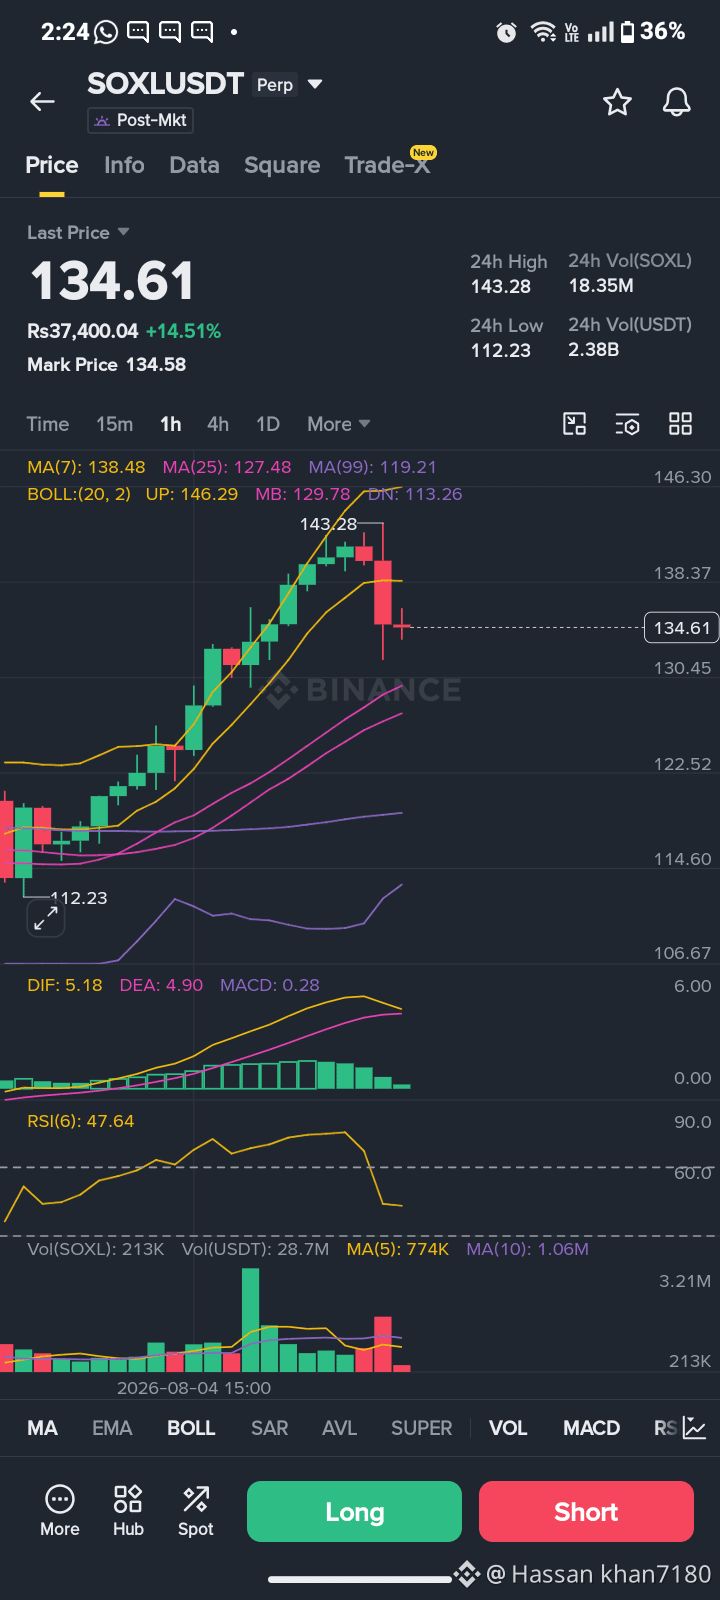This screenshot has height=1600, width=720.
Task: Add SOXLUSDT to favorites with star icon
Action: (617, 102)
